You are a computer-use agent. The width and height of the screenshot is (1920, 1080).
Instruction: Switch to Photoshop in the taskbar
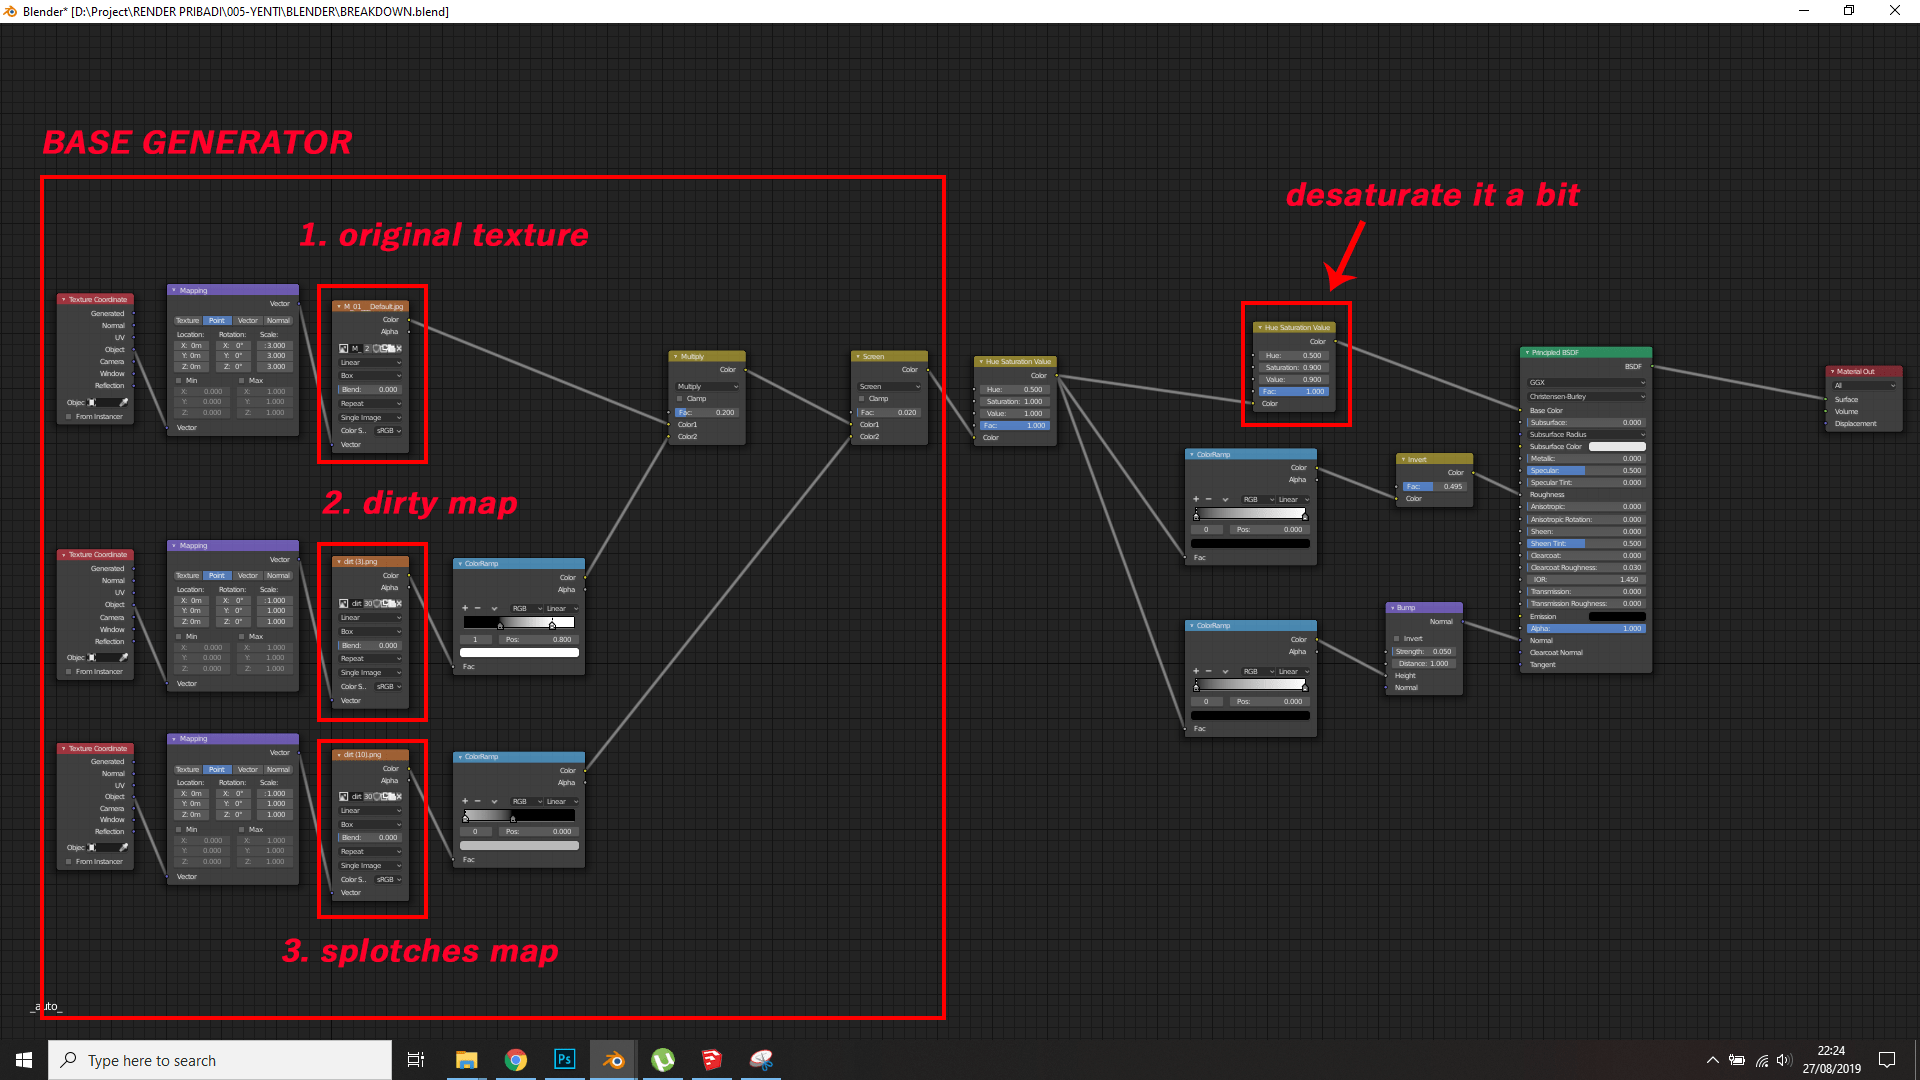coord(564,1060)
